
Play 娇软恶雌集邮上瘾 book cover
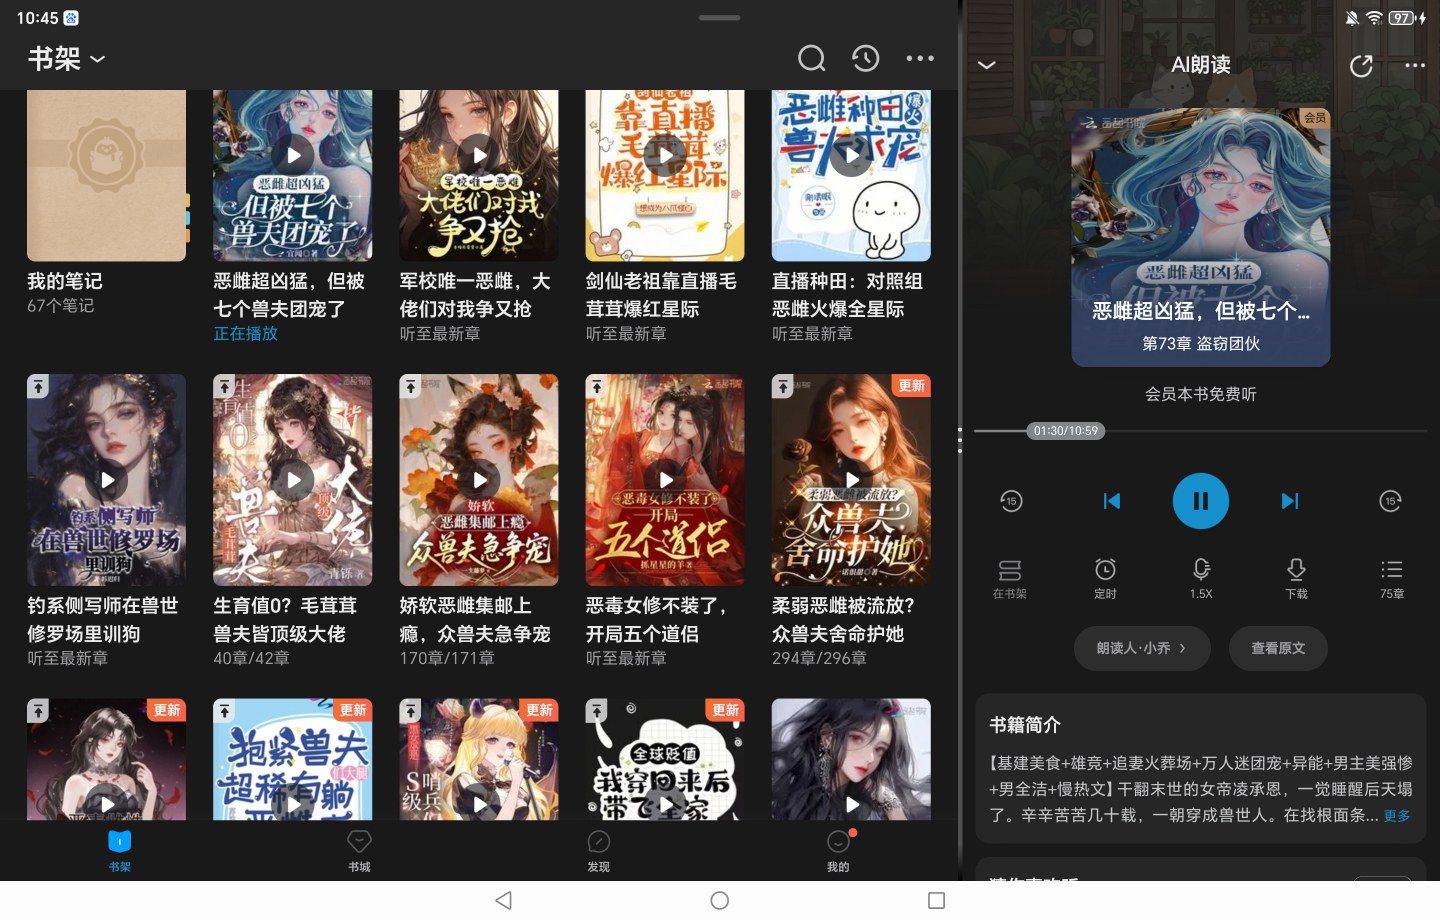pos(479,480)
